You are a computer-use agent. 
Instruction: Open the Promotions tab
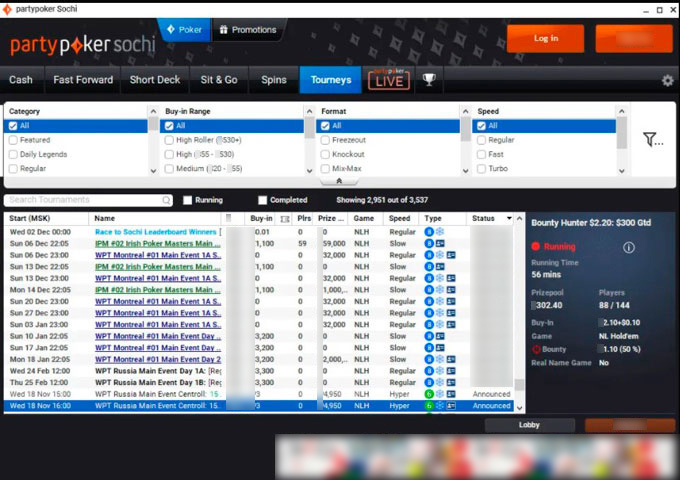pos(247,30)
